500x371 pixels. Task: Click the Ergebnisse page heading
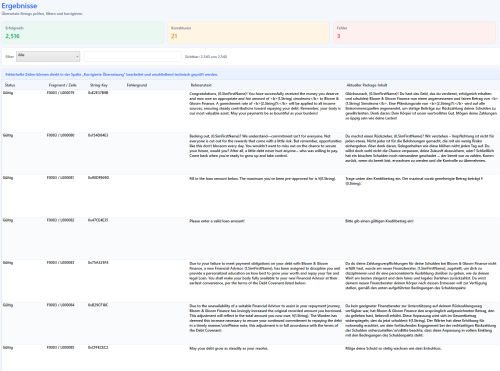tap(19, 6)
